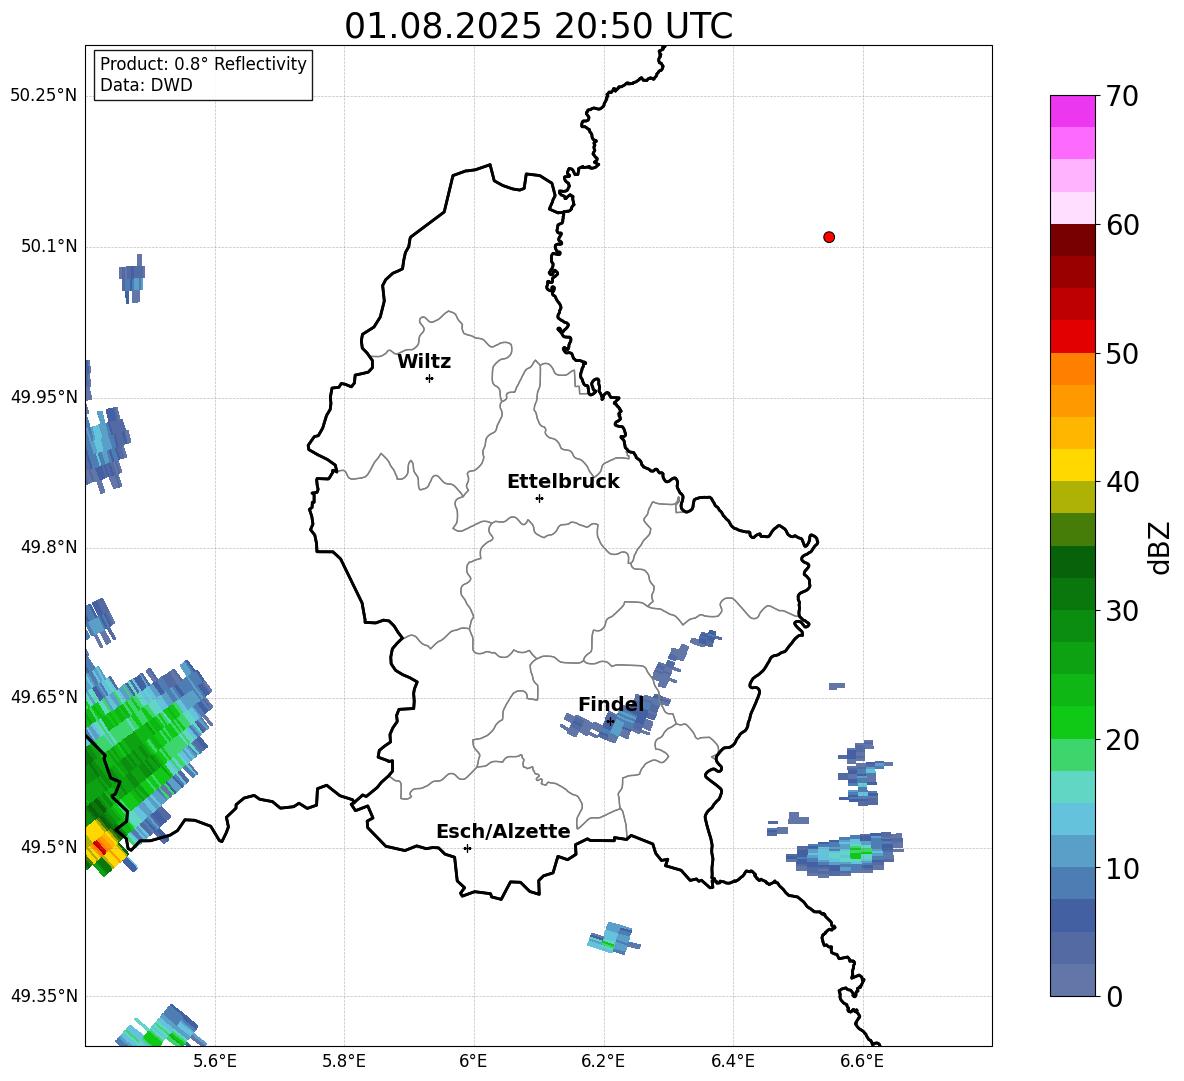Click the Findel station cross marker
The image size is (1184, 1081).
610,722
